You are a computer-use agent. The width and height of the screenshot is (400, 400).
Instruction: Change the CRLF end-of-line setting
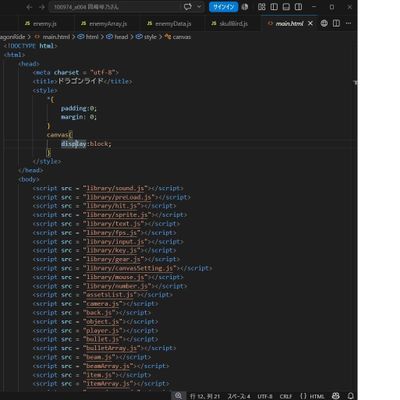(286, 396)
